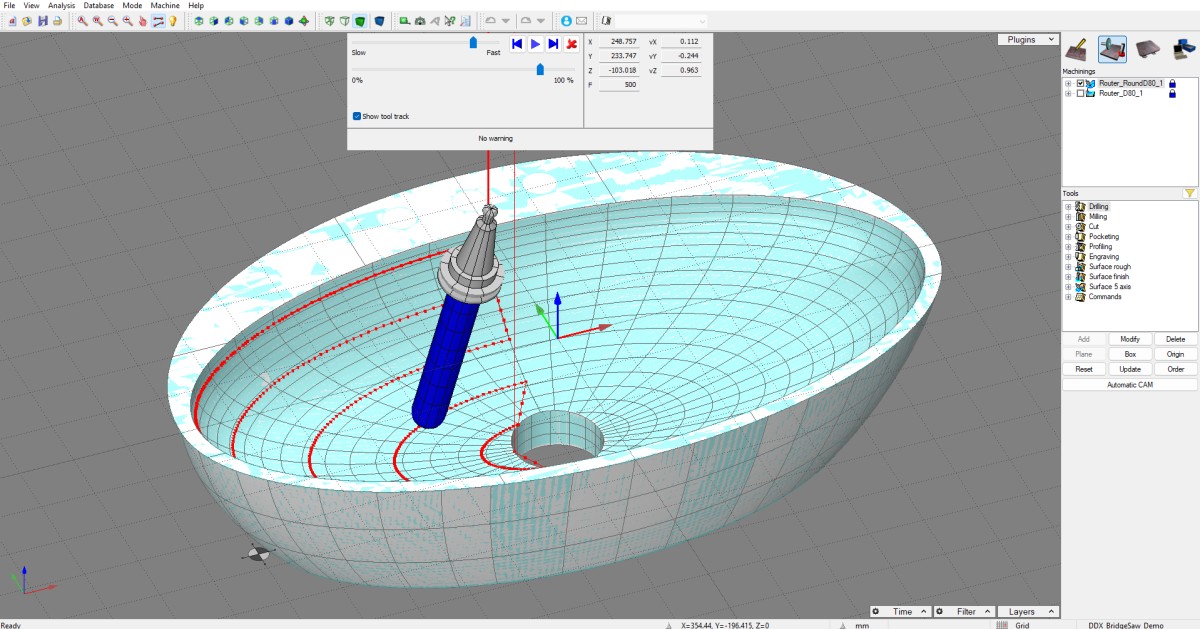Viewport: 1200px width, 629px height.
Task: Open the Plugins dropdown
Action: [x=1027, y=40]
